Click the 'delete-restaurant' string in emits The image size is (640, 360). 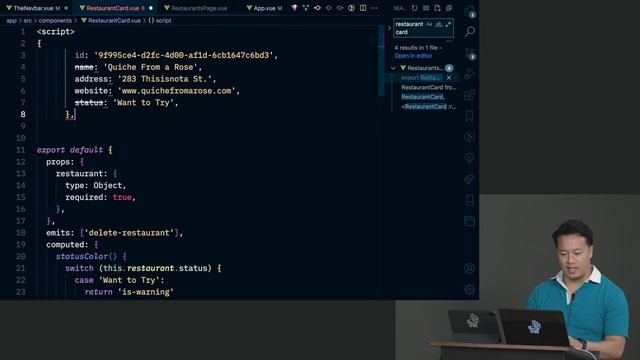(x=131, y=233)
